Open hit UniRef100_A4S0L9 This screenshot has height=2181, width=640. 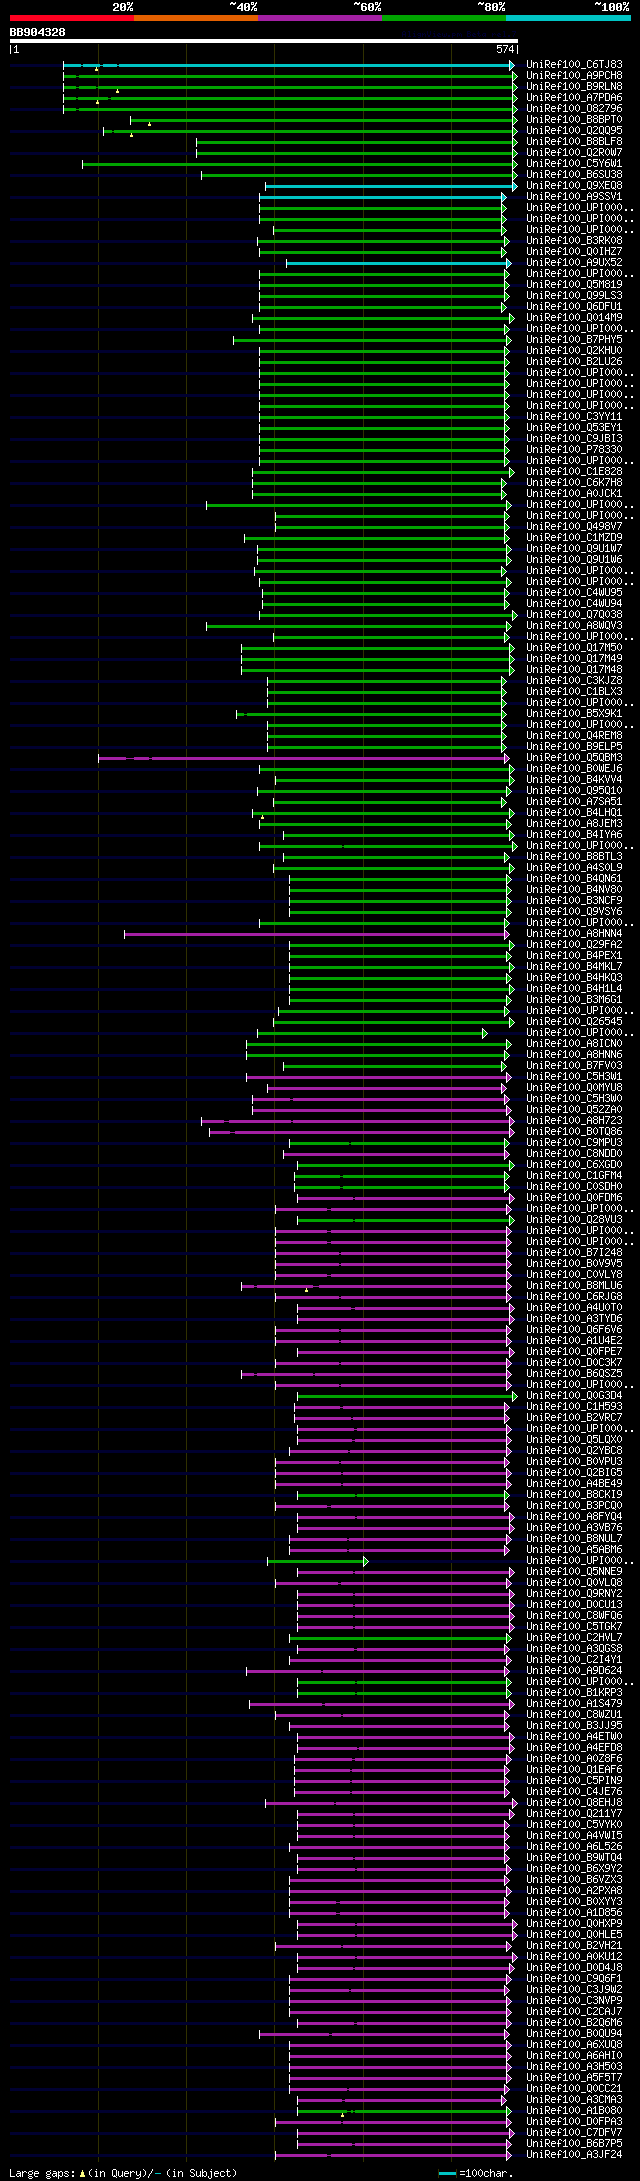(574, 867)
